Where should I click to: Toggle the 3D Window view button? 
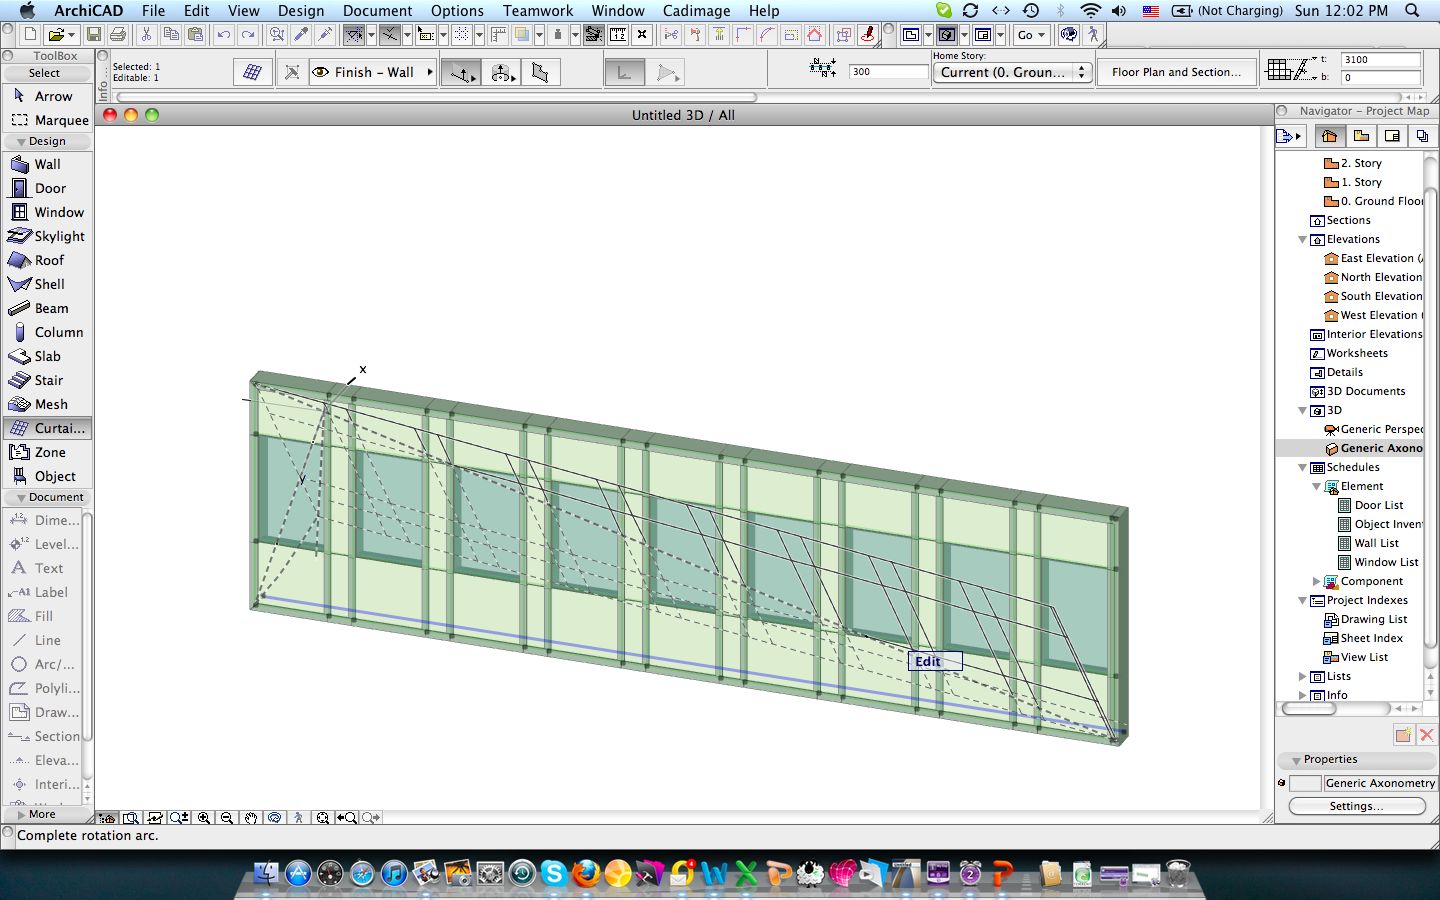pyautogui.click(x=945, y=34)
